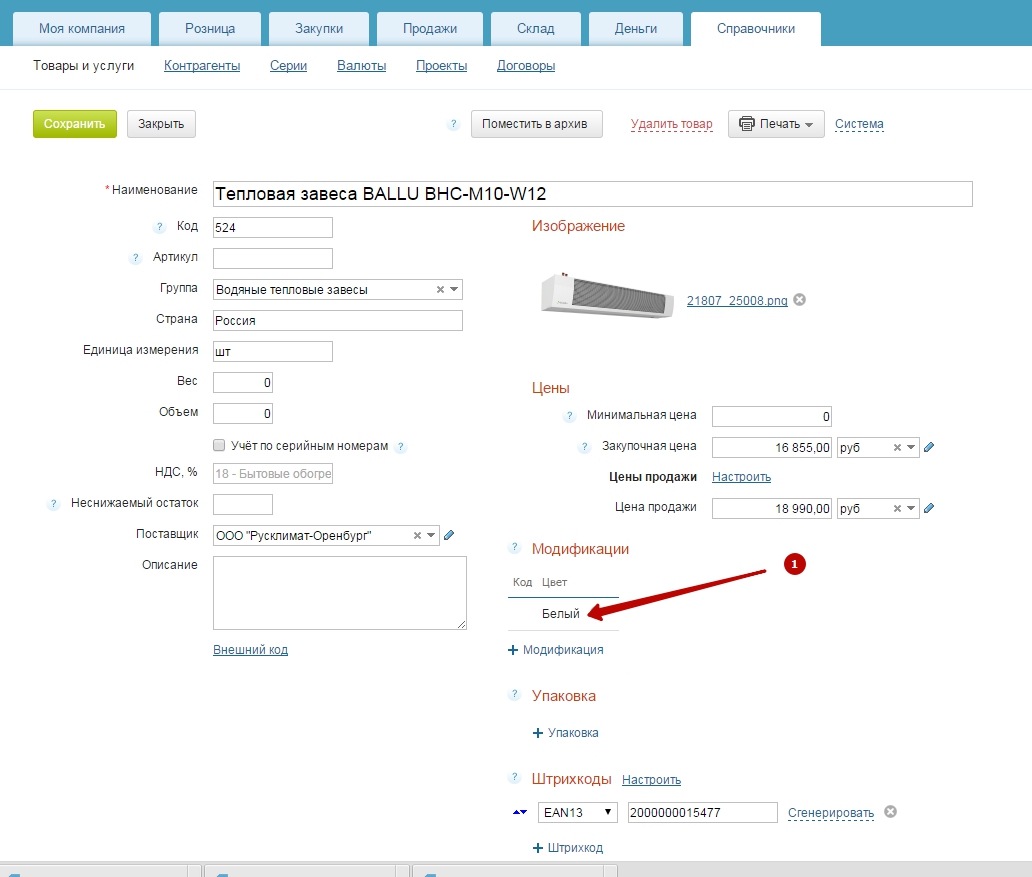Image resolution: width=1032 pixels, height=877 pixels.
Task: Click plus icon to add Штрихкод
Action: [538, 848]
